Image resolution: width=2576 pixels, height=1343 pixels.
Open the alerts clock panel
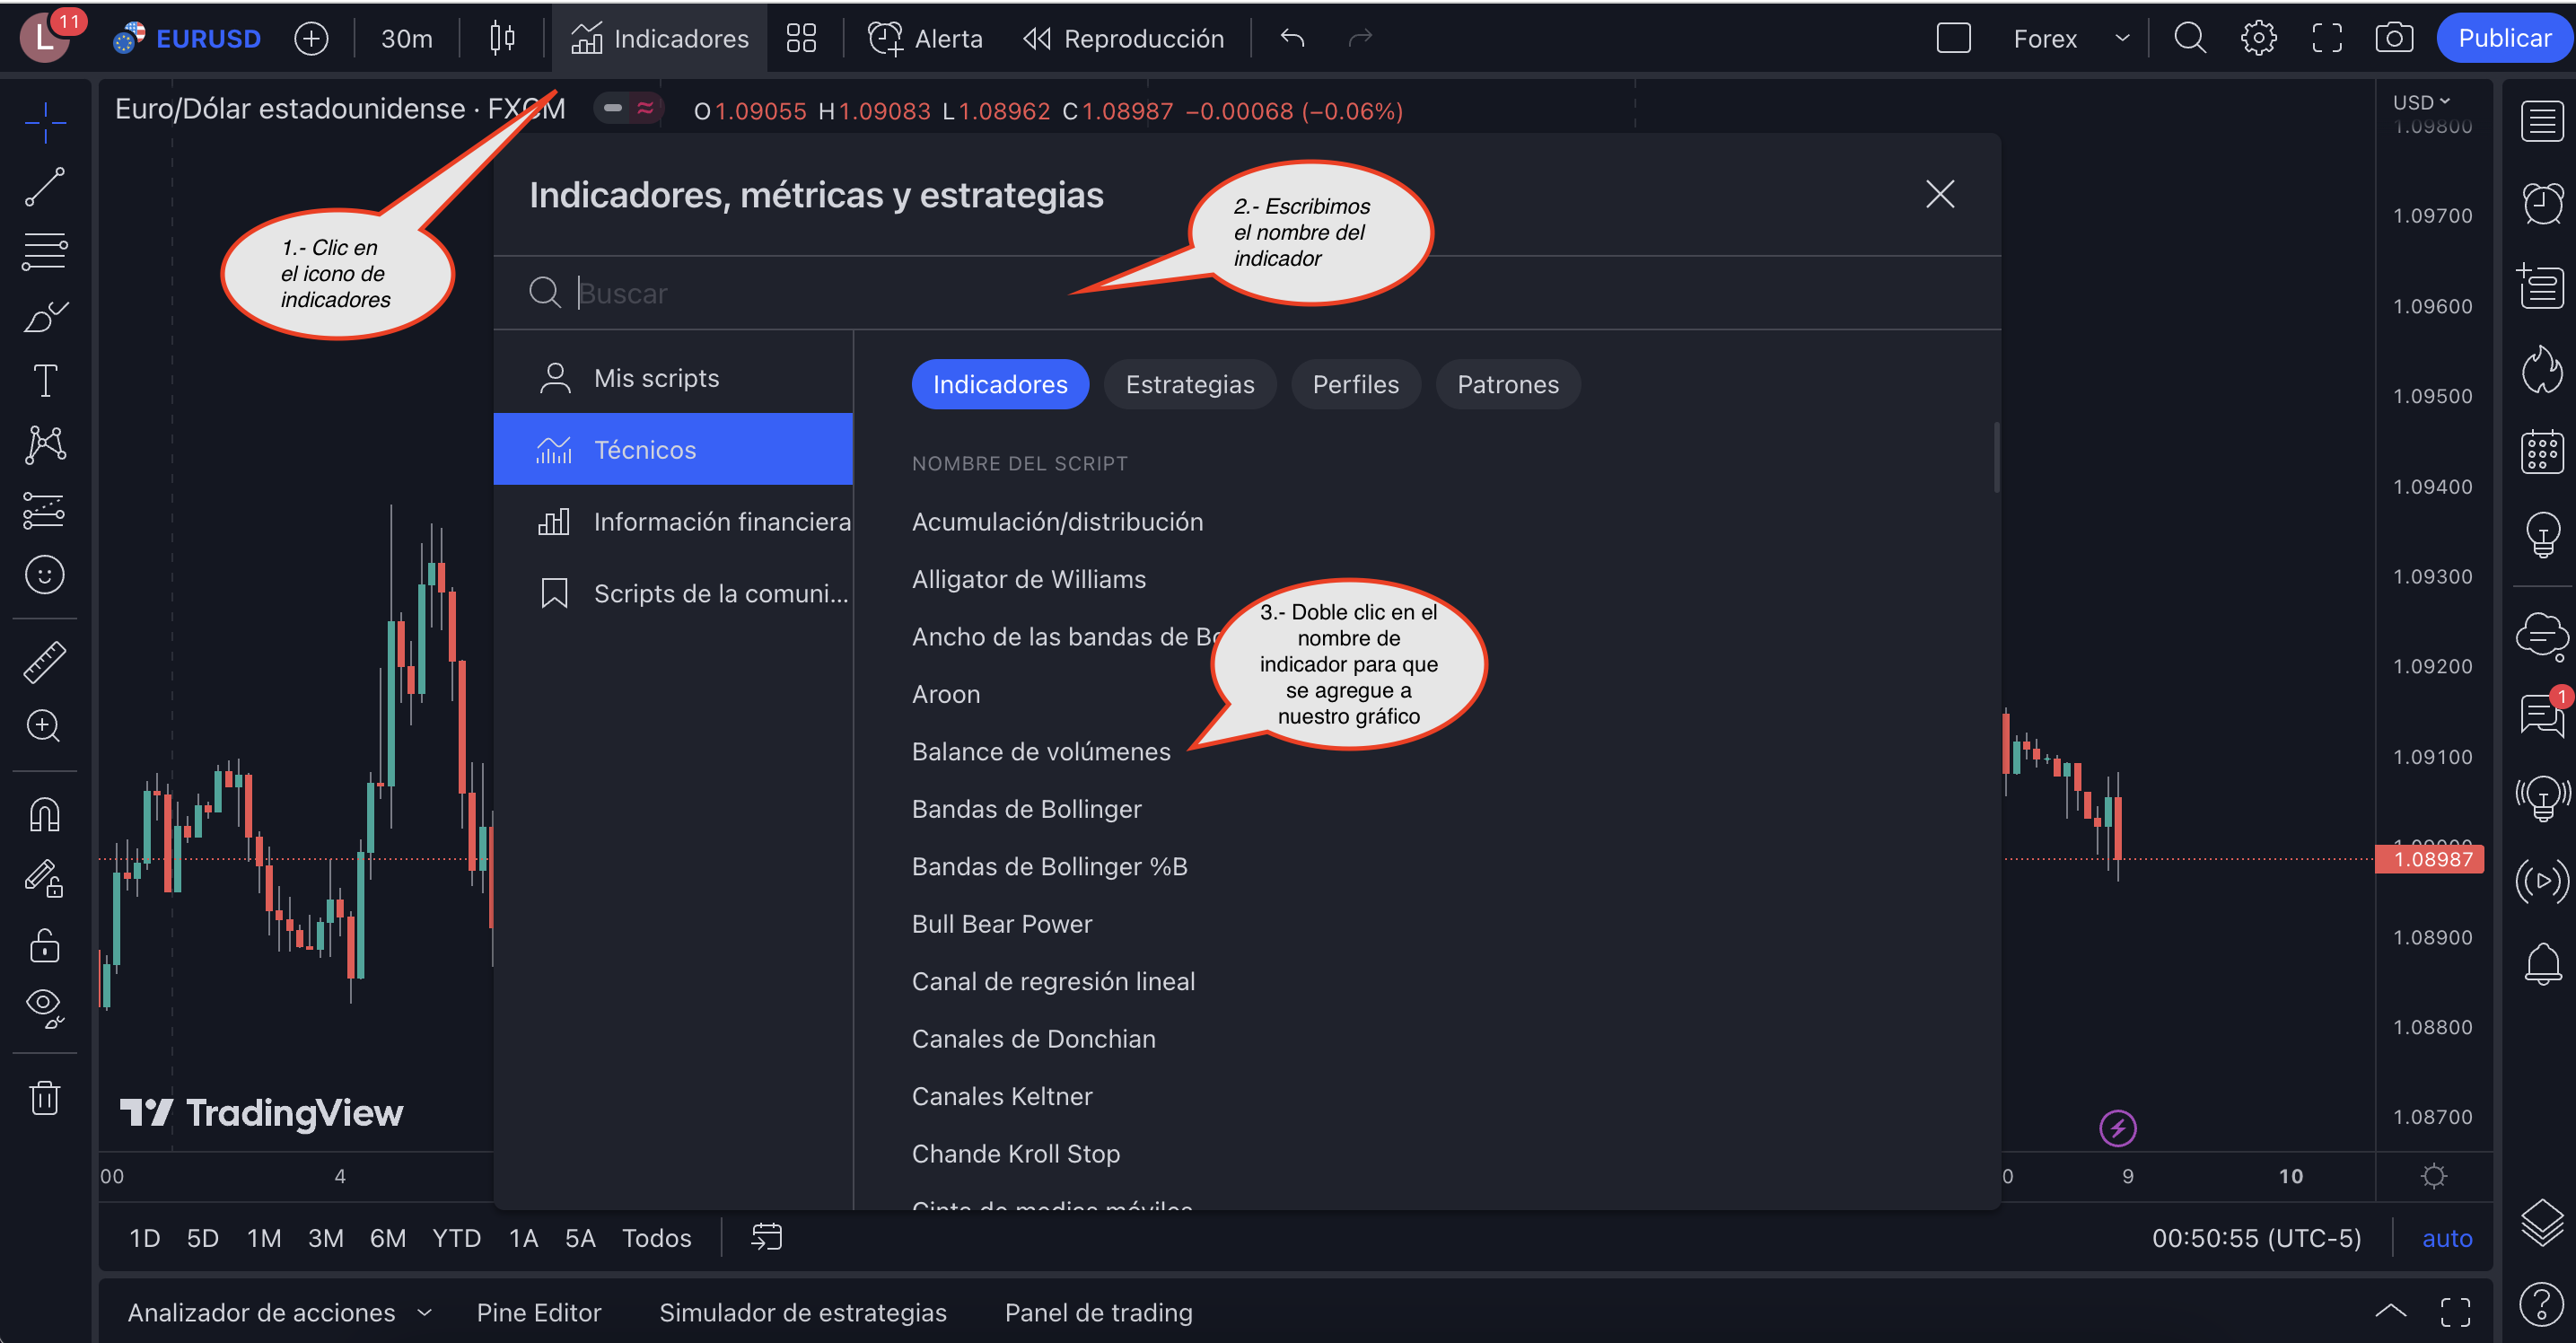pos(2541,204)
